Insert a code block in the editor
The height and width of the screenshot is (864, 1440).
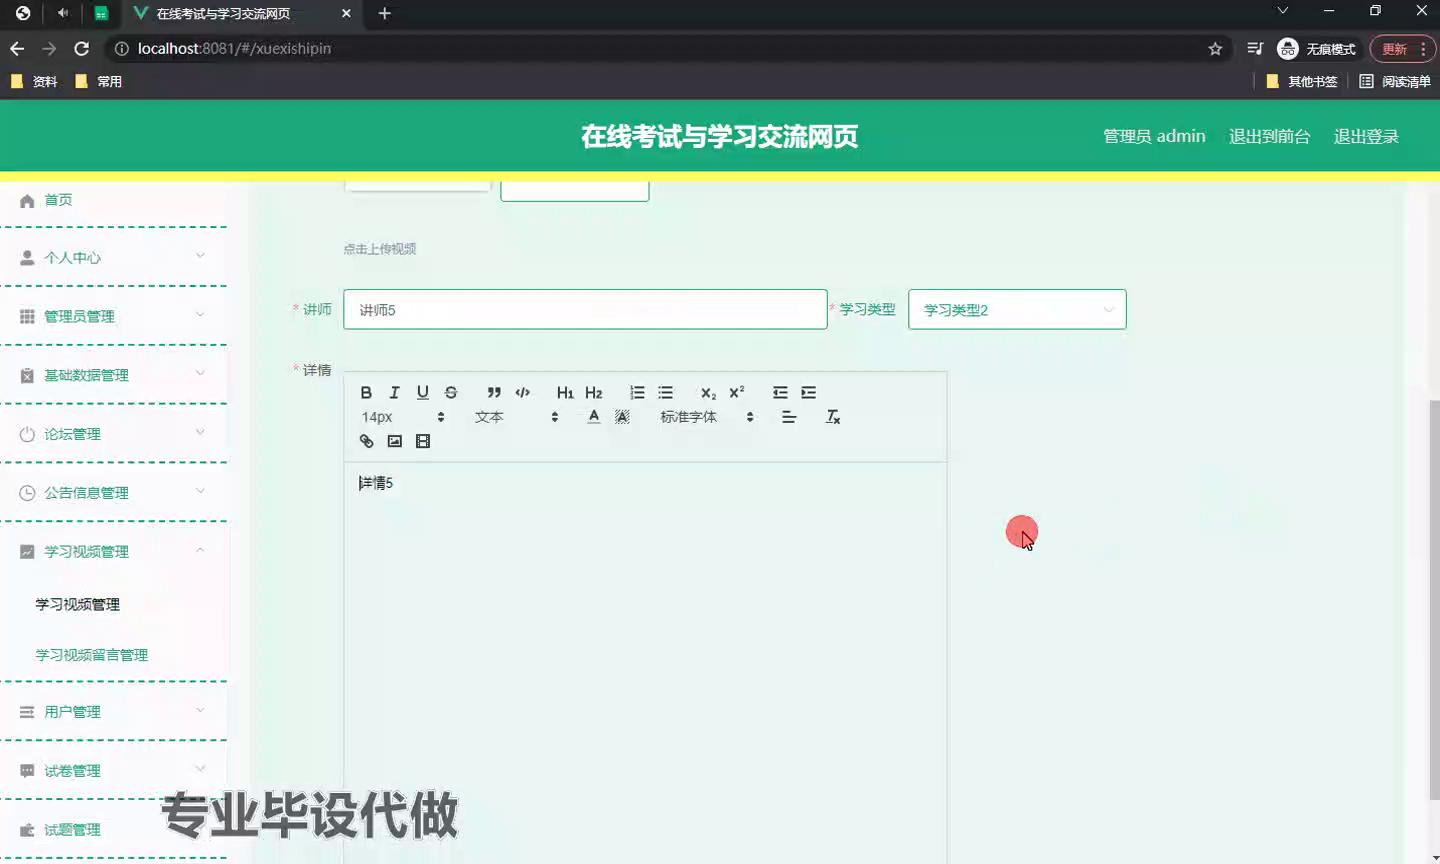pos(522,393)
